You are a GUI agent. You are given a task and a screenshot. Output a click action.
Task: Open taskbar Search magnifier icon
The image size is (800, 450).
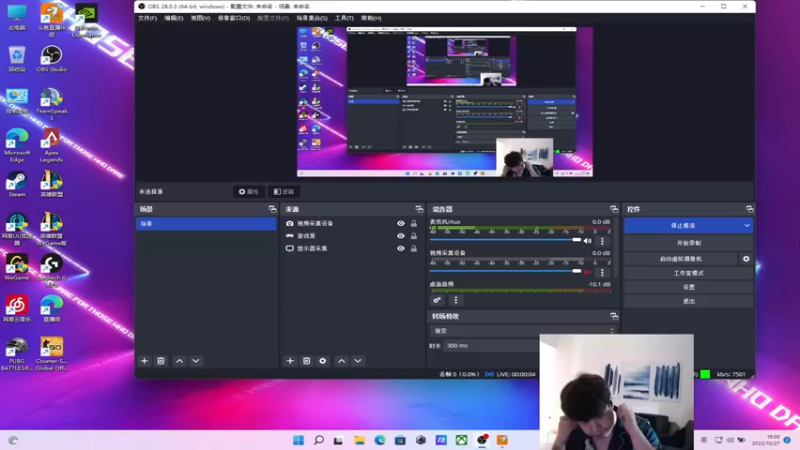click(x=319, y=440)
